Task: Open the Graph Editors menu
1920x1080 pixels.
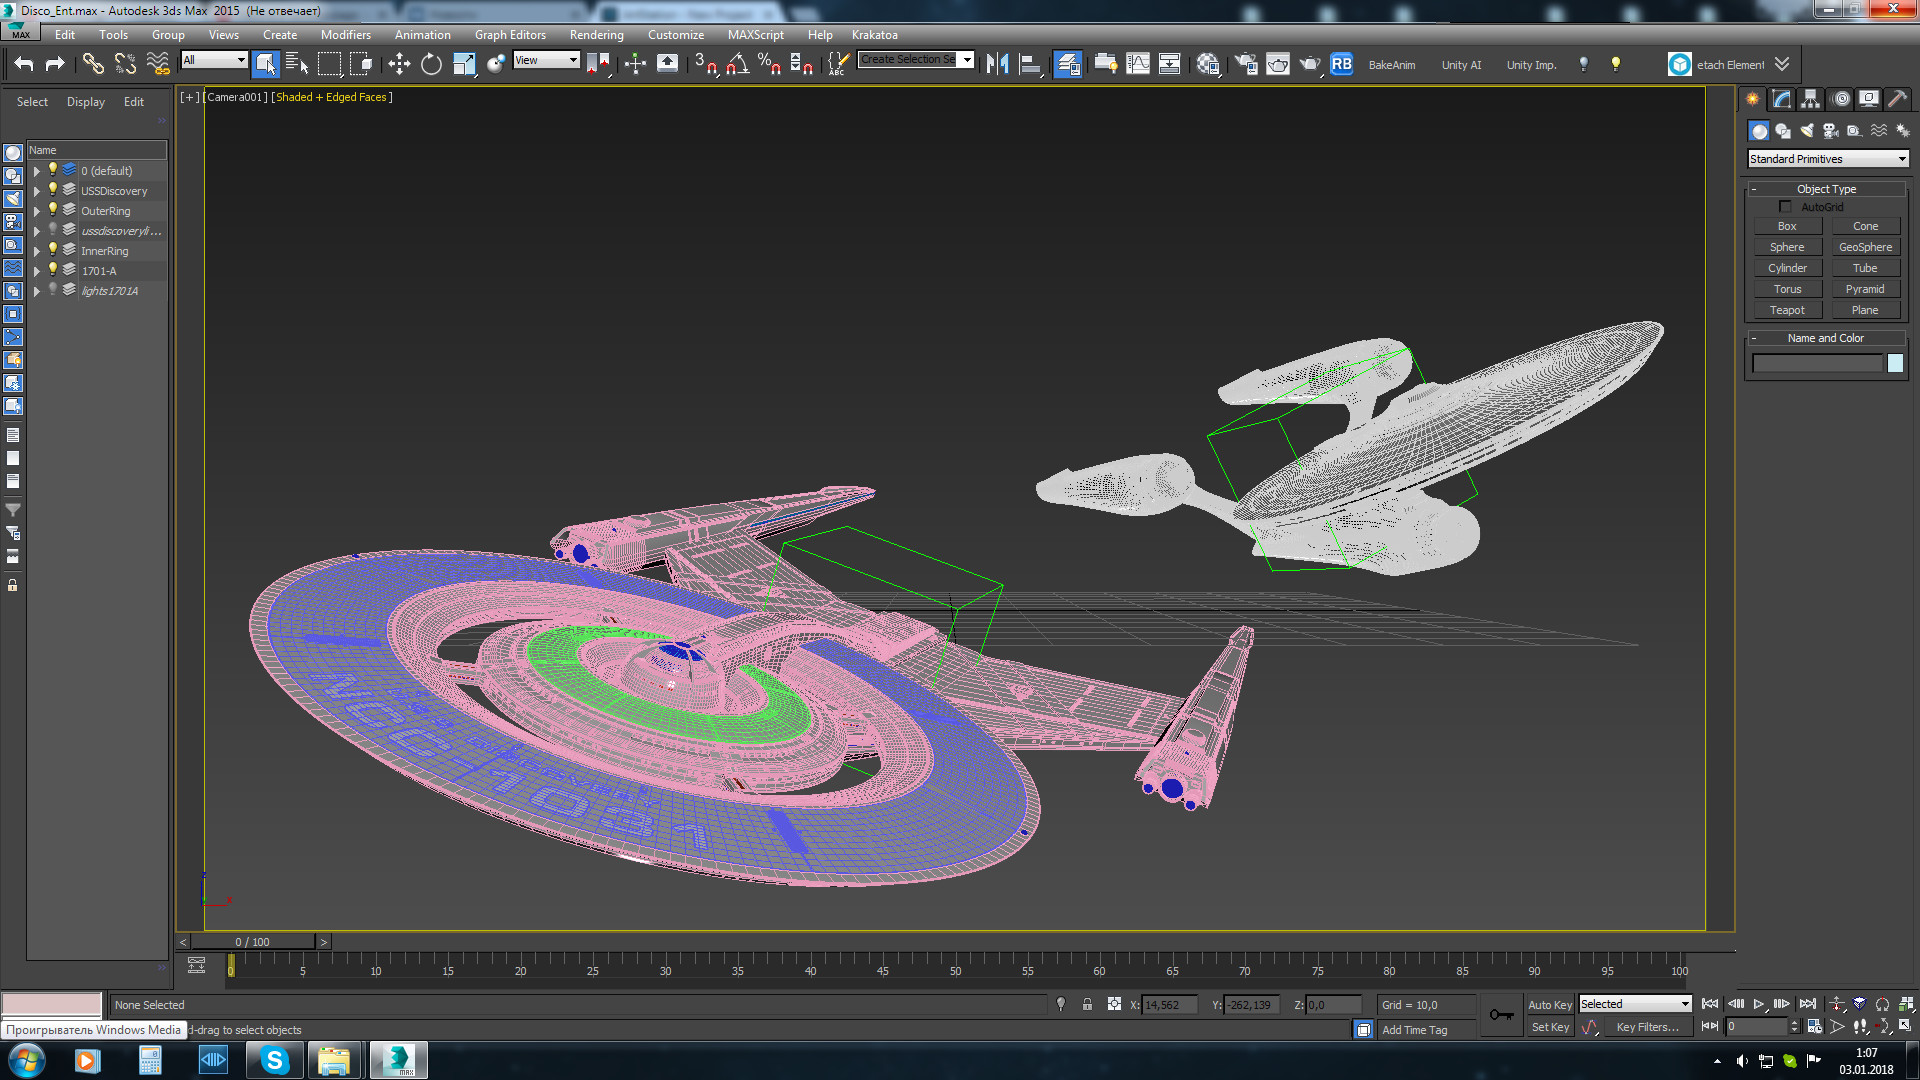Action: [x=510, y=35]
